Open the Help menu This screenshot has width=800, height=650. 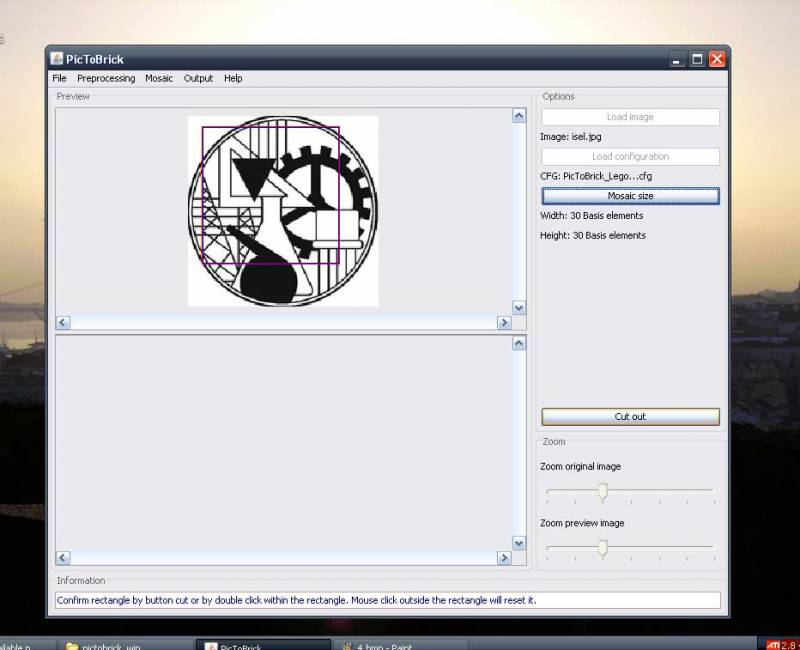click(x=233, y=78)
